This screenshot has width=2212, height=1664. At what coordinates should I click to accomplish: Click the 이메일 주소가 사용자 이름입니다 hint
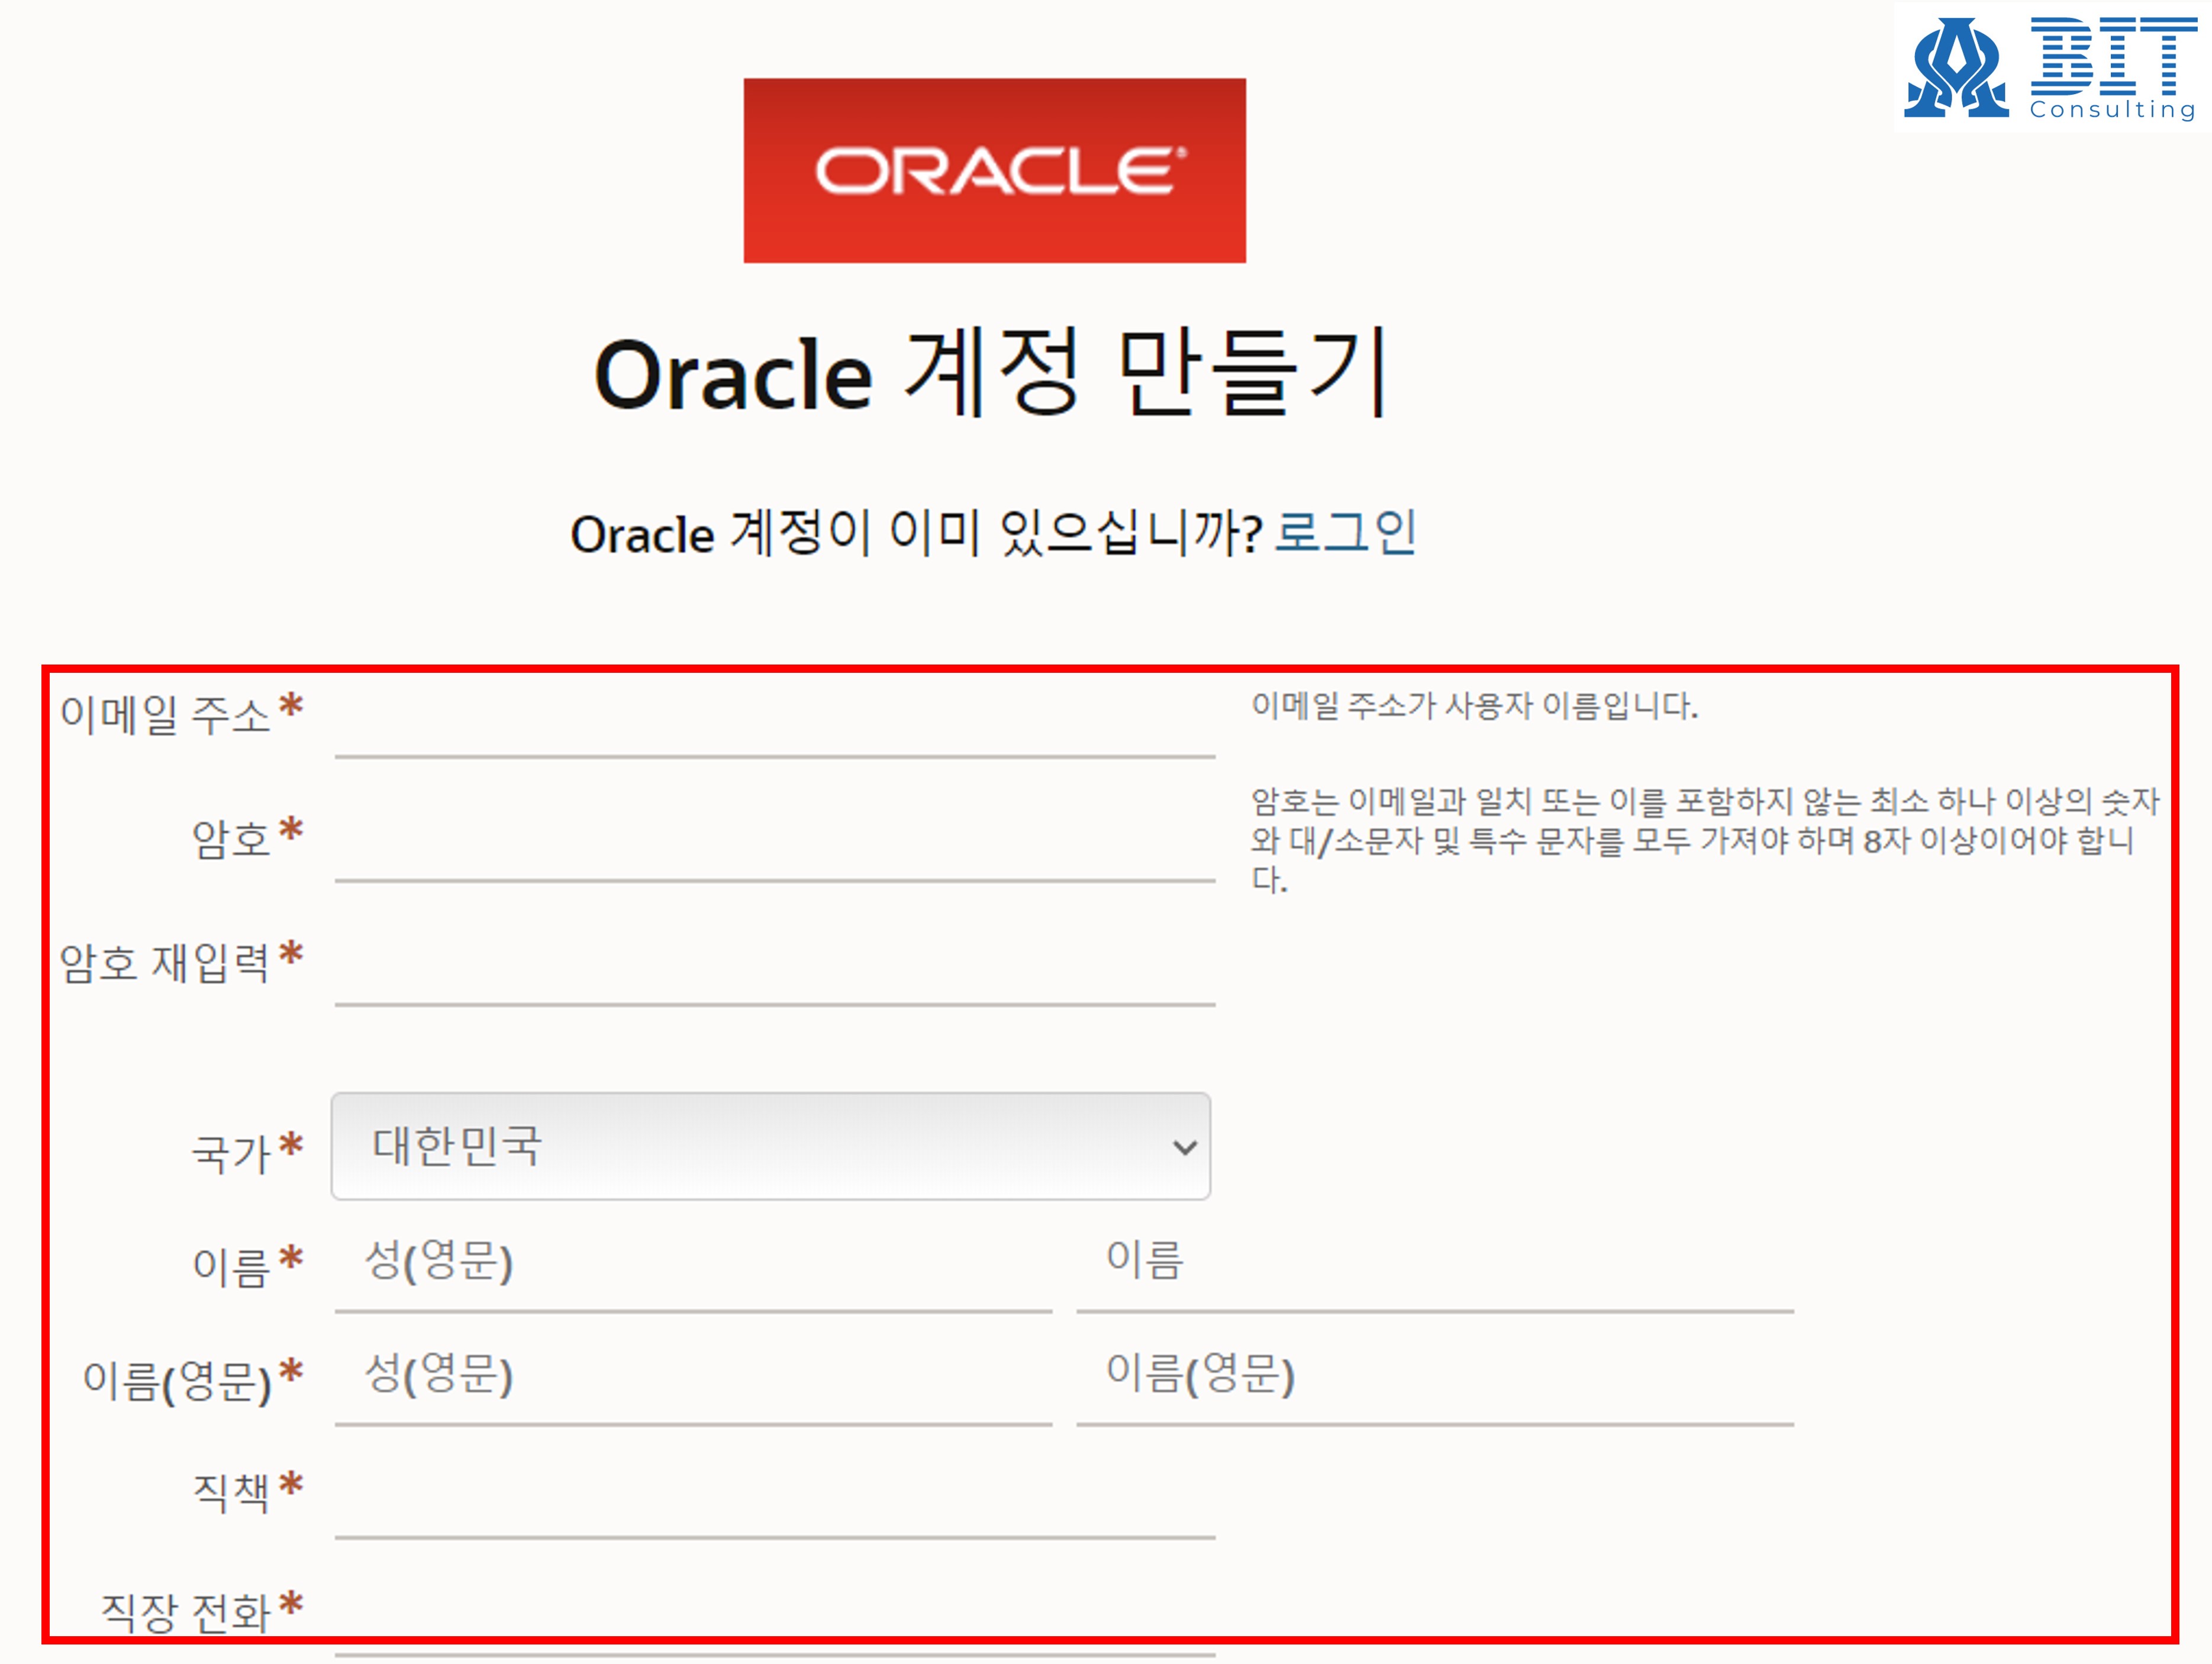[1475, 706]
